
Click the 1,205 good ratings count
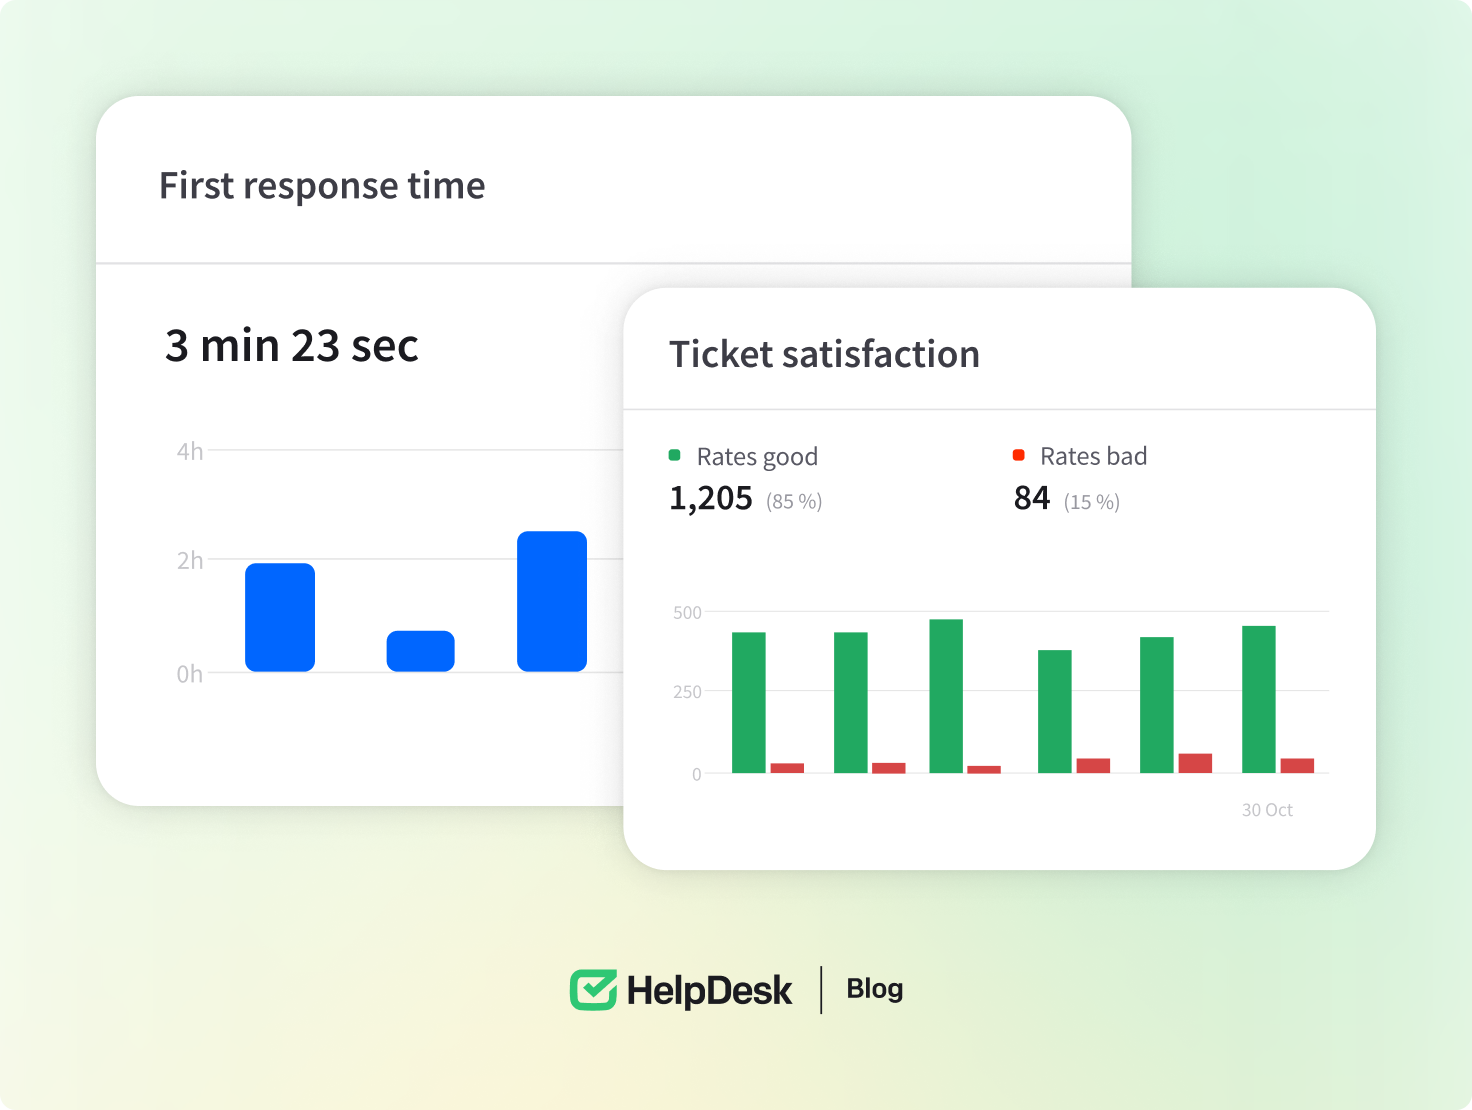711,498
